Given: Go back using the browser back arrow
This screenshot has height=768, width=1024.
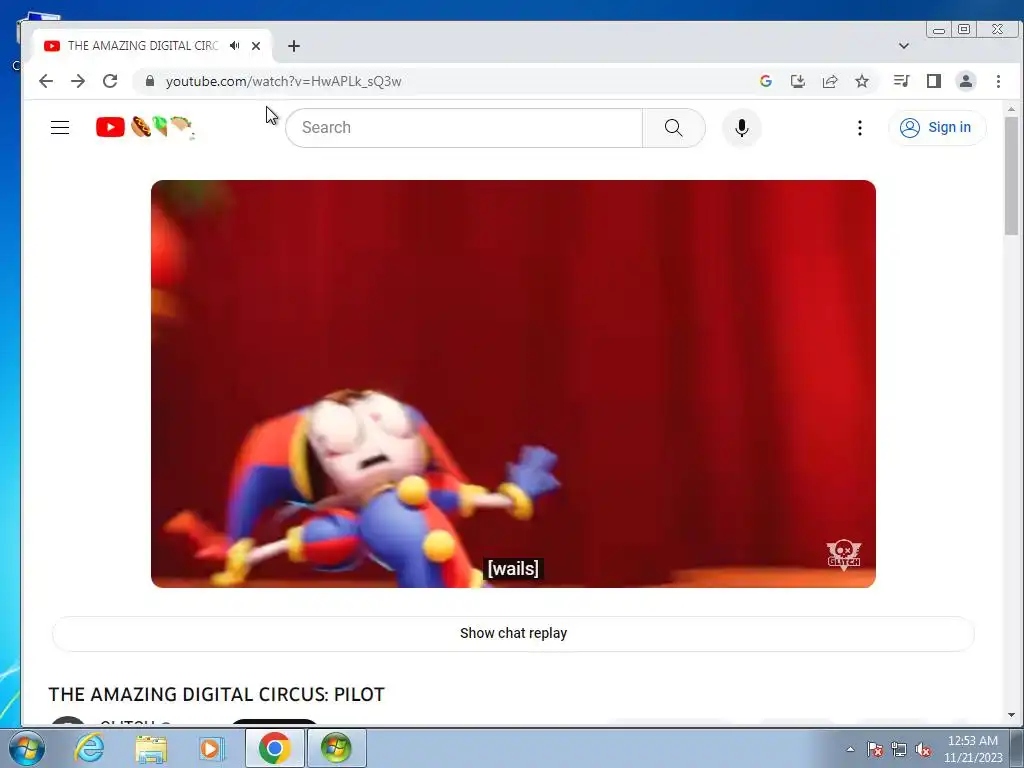Looking at the screenshot, I should point(46,81).
